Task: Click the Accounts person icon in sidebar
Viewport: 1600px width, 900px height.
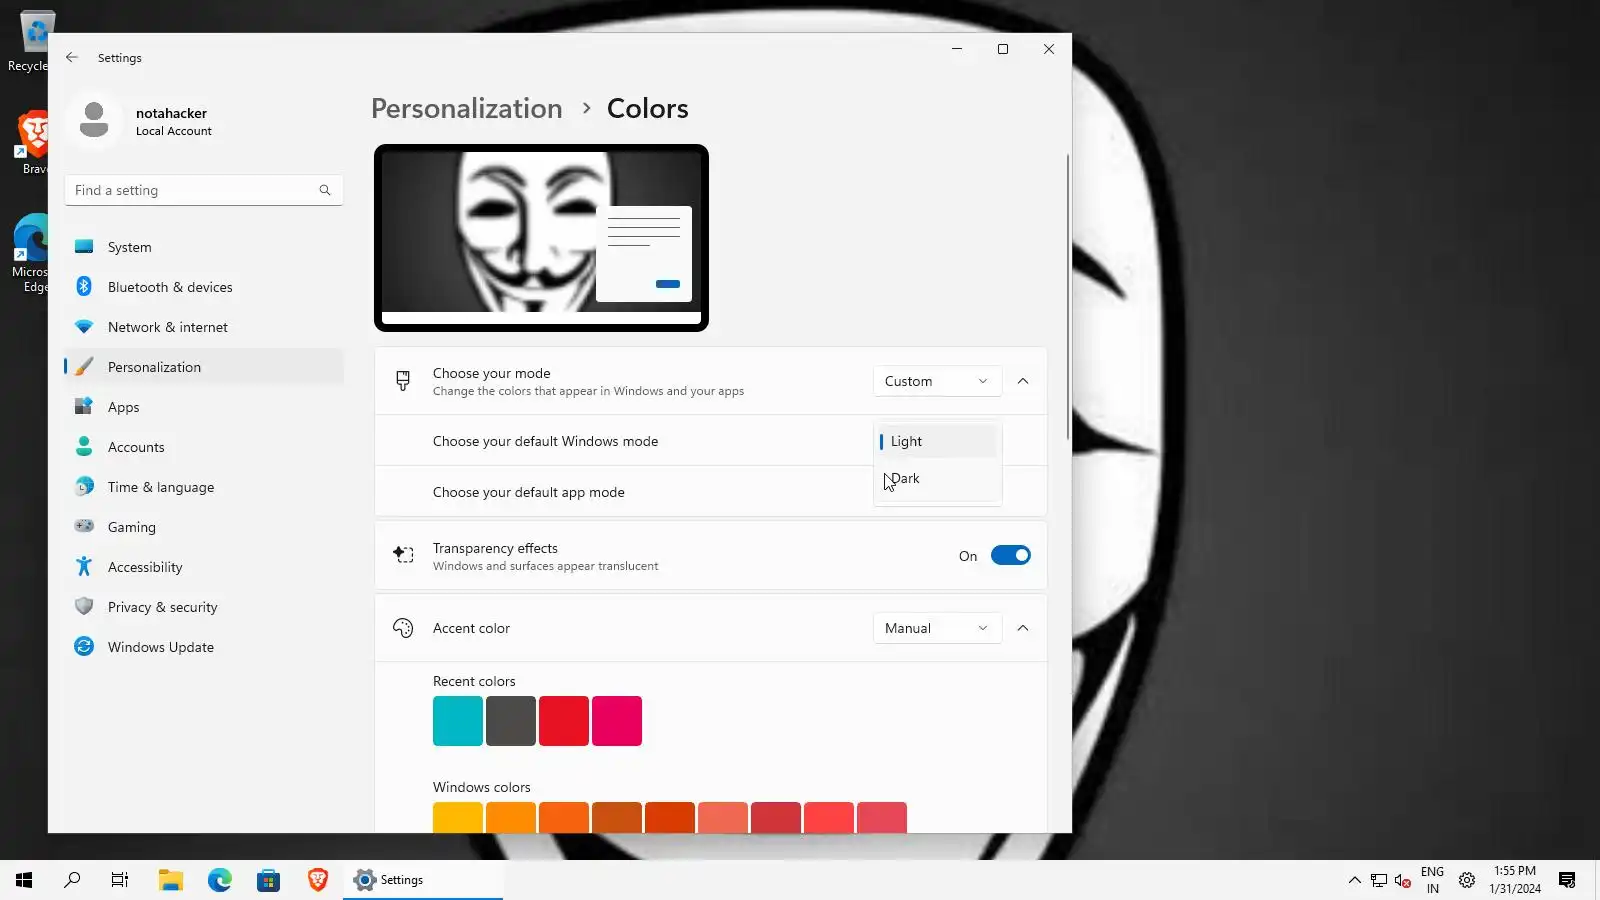Action: [x=84, y=447]
